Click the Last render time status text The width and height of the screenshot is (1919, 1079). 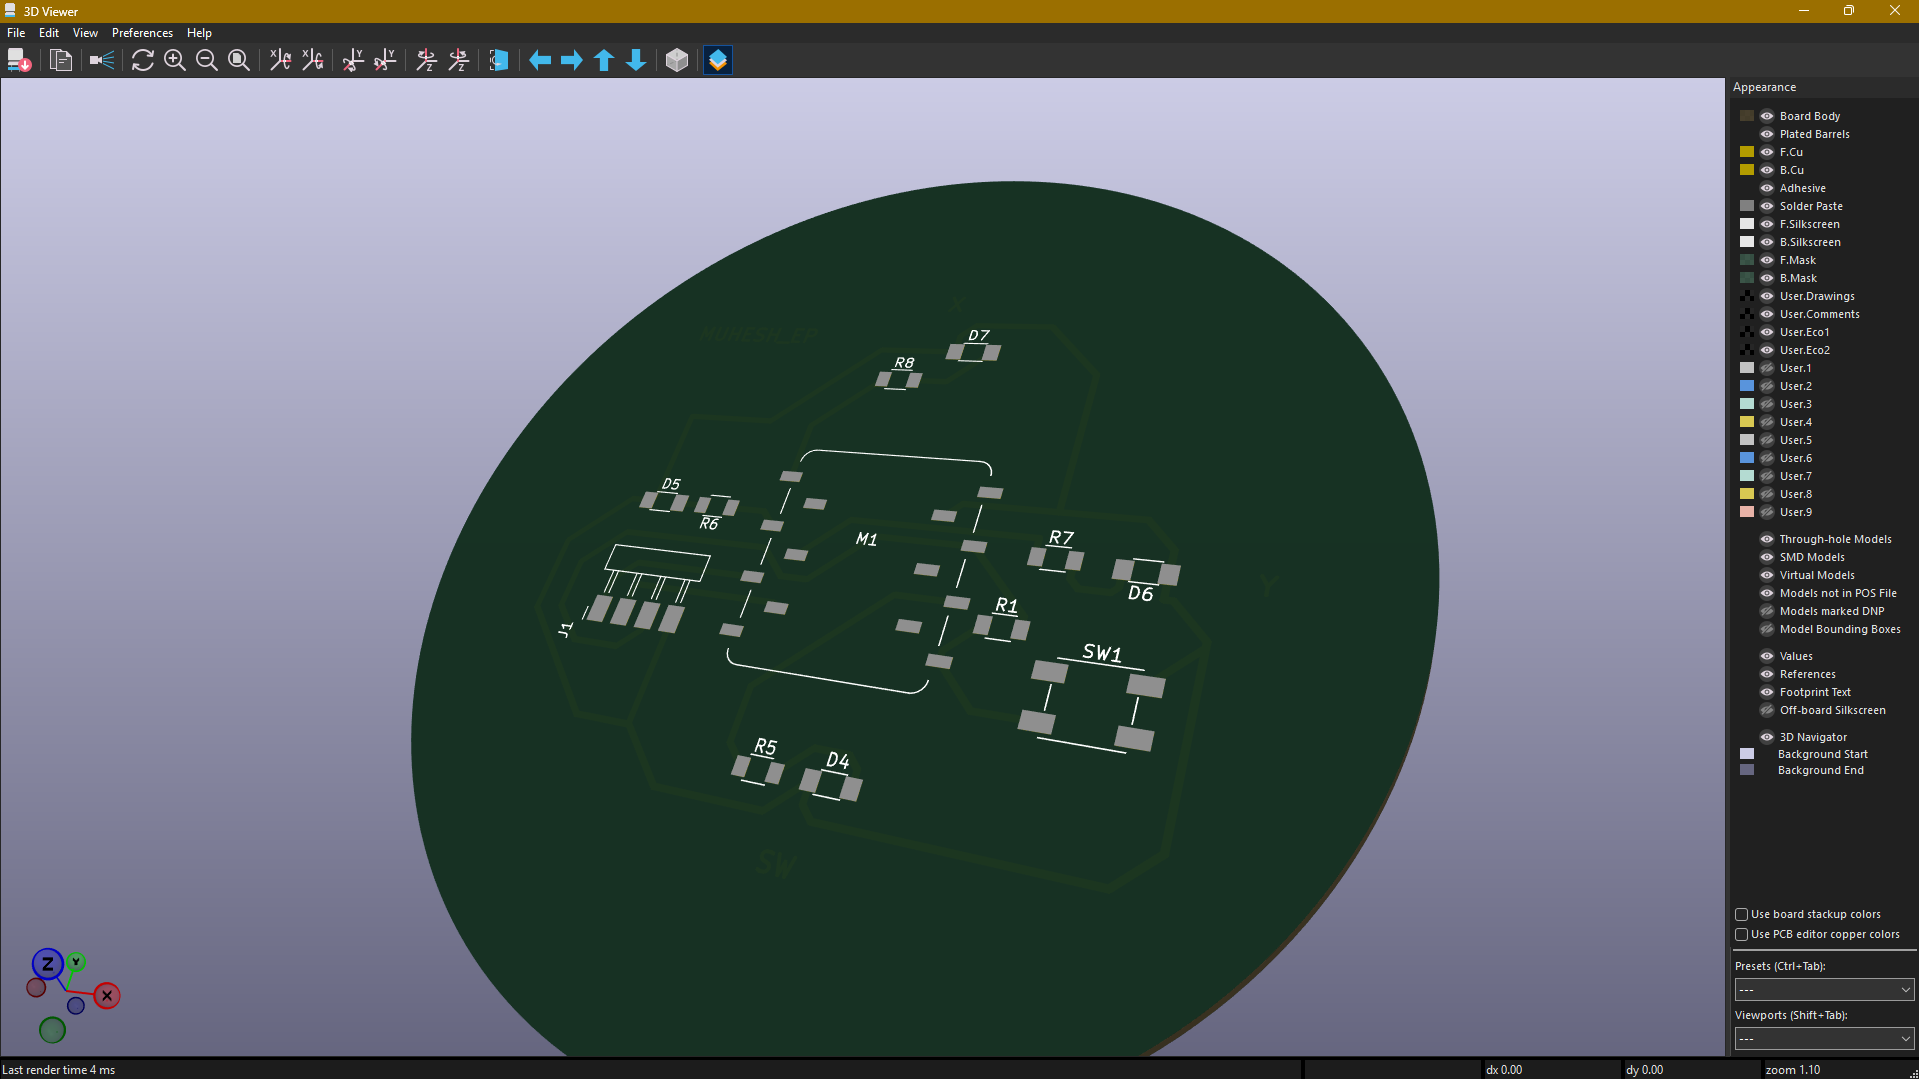59,1070
